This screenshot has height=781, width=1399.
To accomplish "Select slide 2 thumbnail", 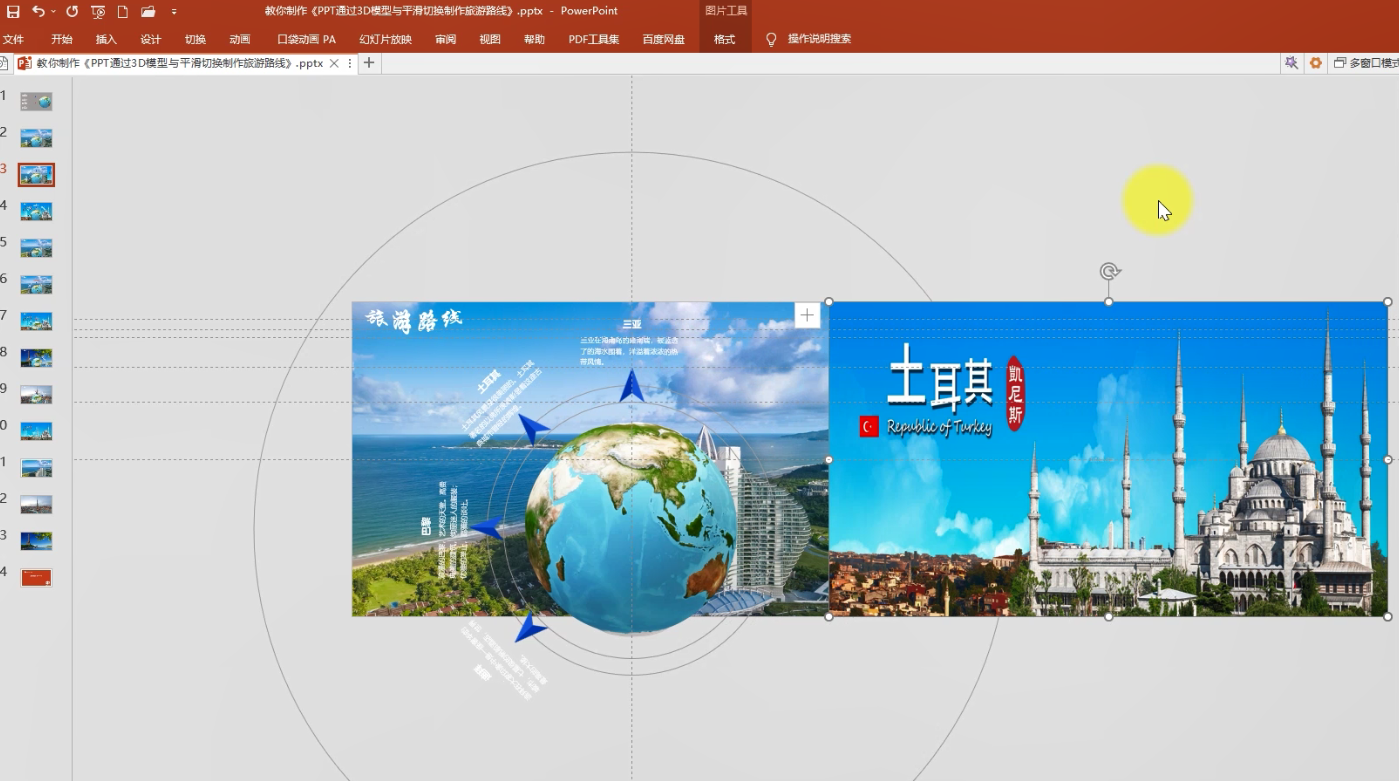I will [x=36, y=138].
